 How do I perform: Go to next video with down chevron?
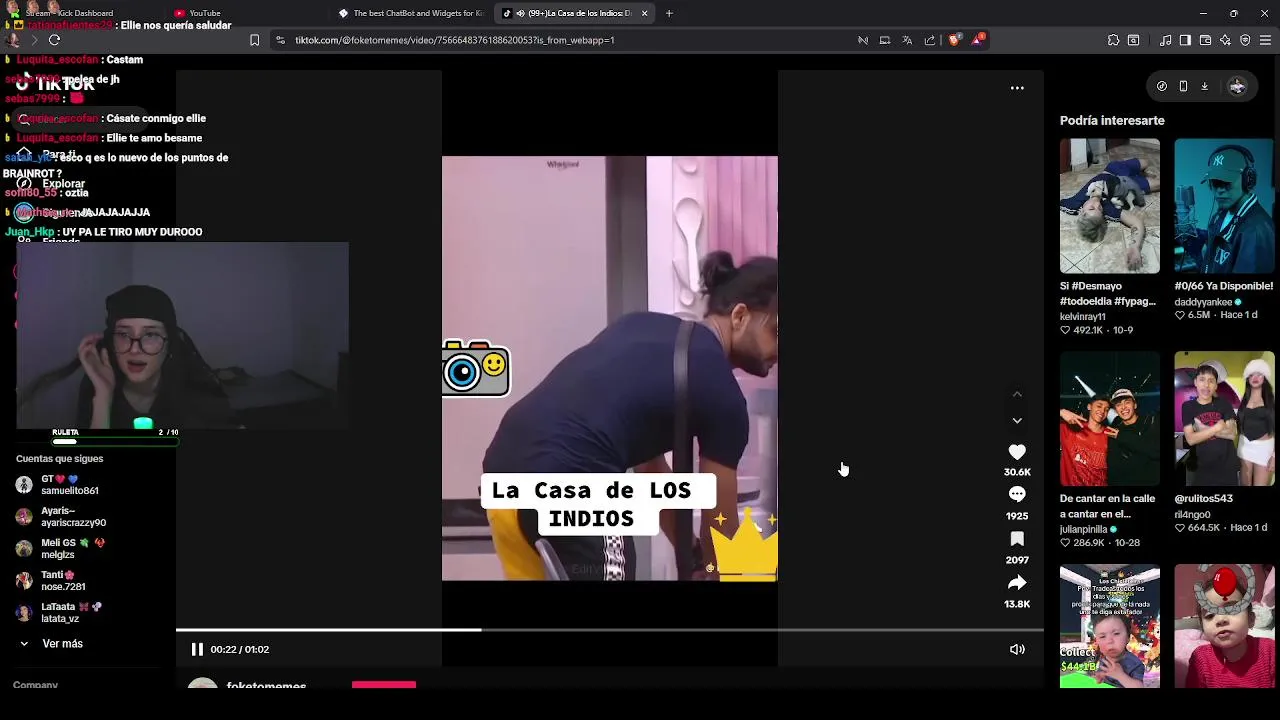pos(1017,421)
